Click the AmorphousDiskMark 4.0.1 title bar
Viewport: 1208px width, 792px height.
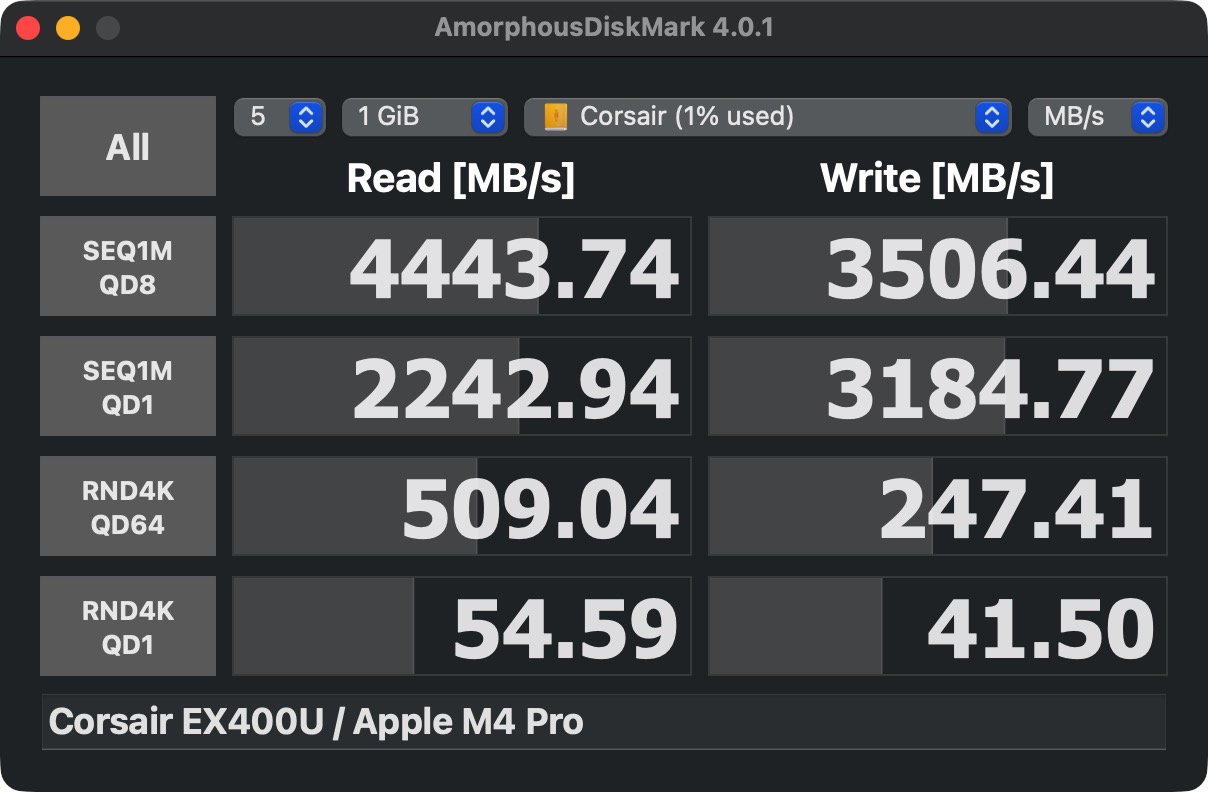pos(604,27)
